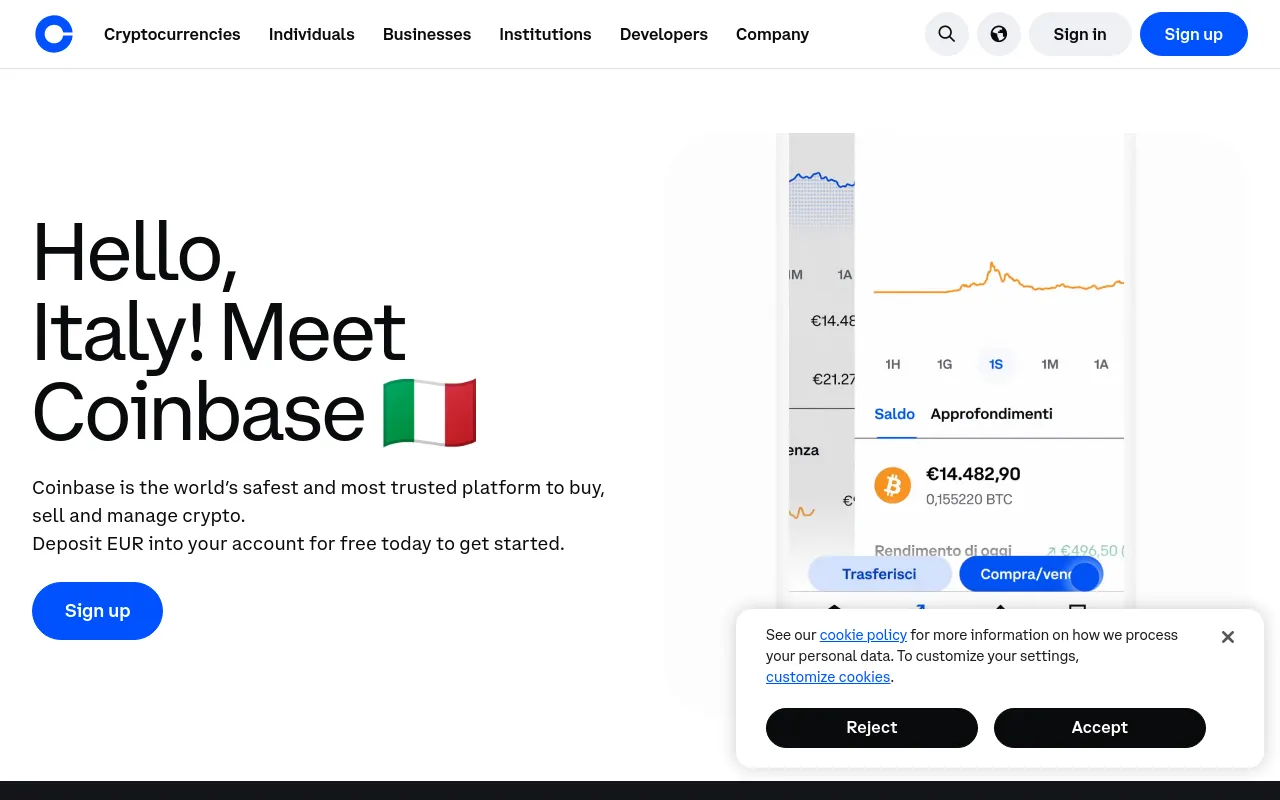
Task: Open the search icon in the navigation bar
Action: pyautogui.click(x=946, y=33)
